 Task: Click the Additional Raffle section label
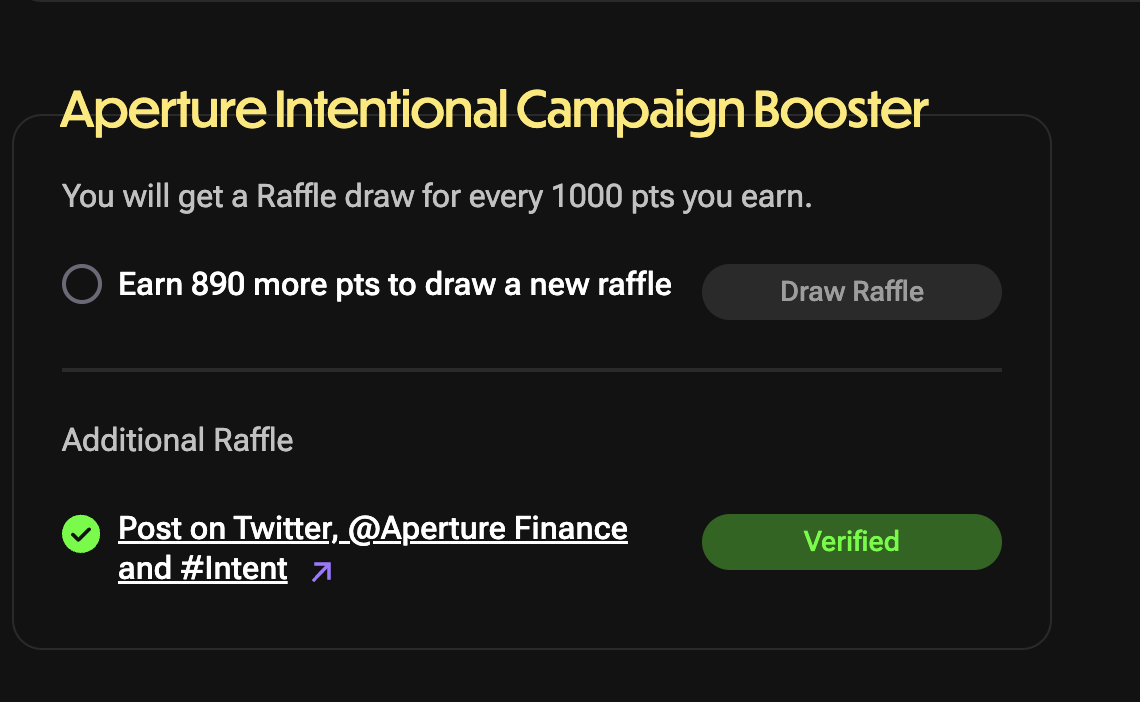coord(177,440)
